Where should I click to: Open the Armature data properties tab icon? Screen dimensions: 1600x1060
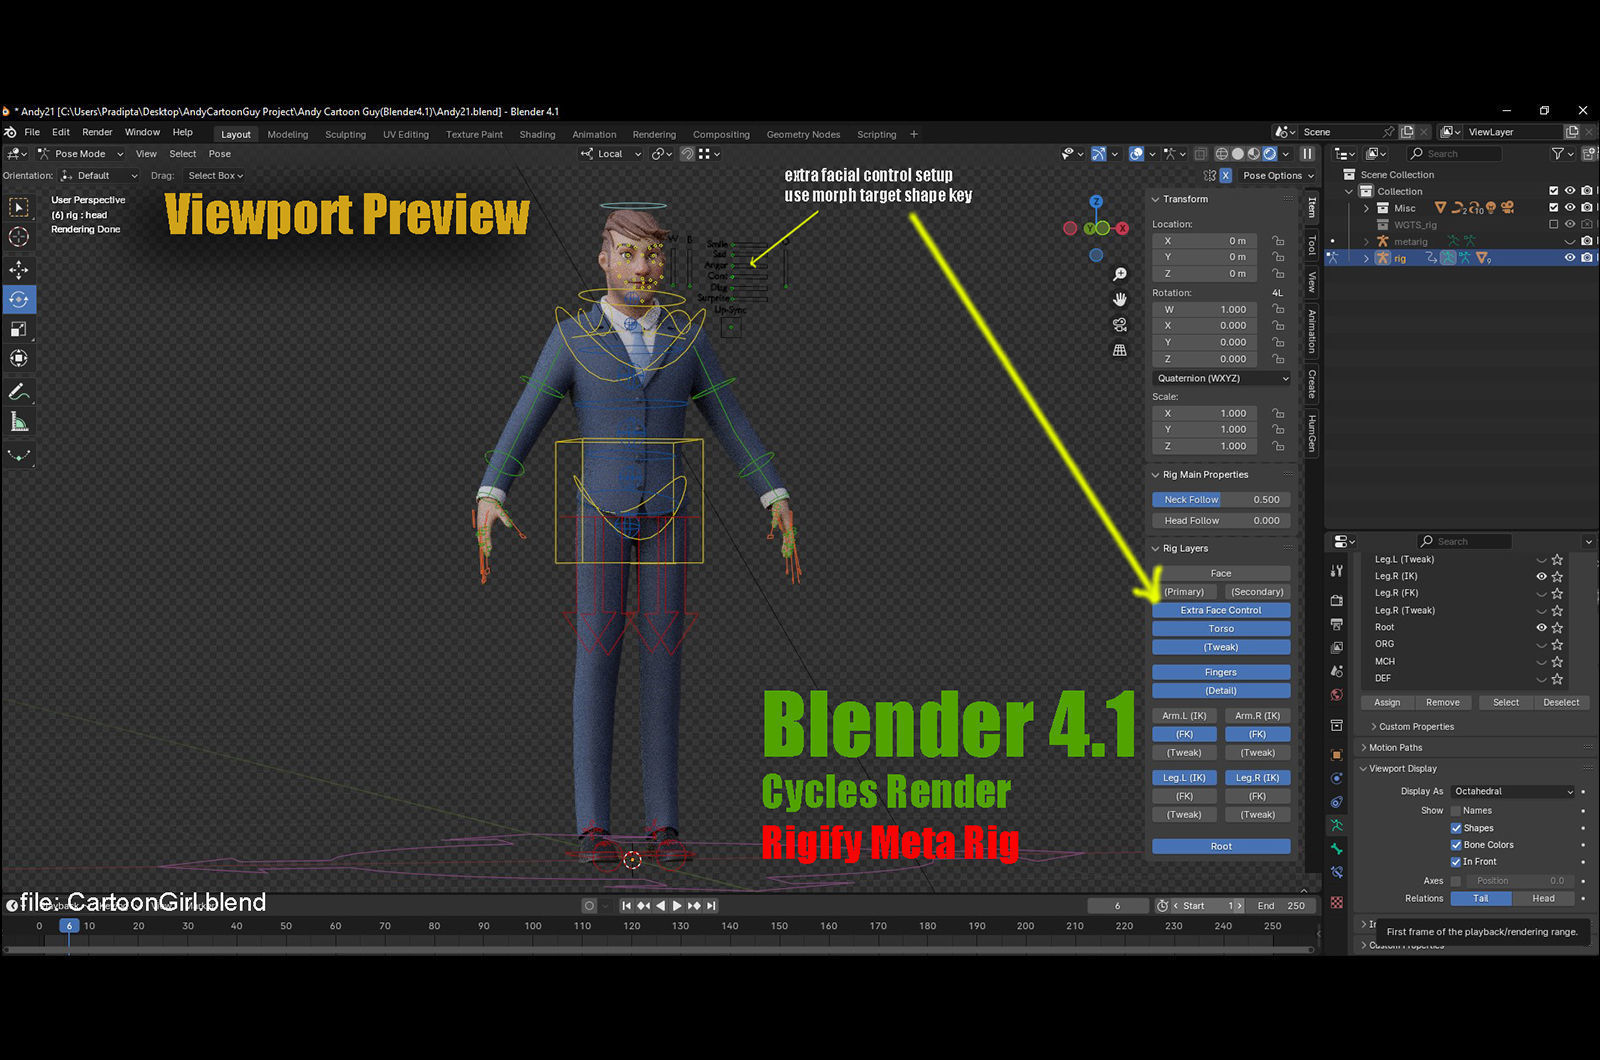click(1337, 825)
